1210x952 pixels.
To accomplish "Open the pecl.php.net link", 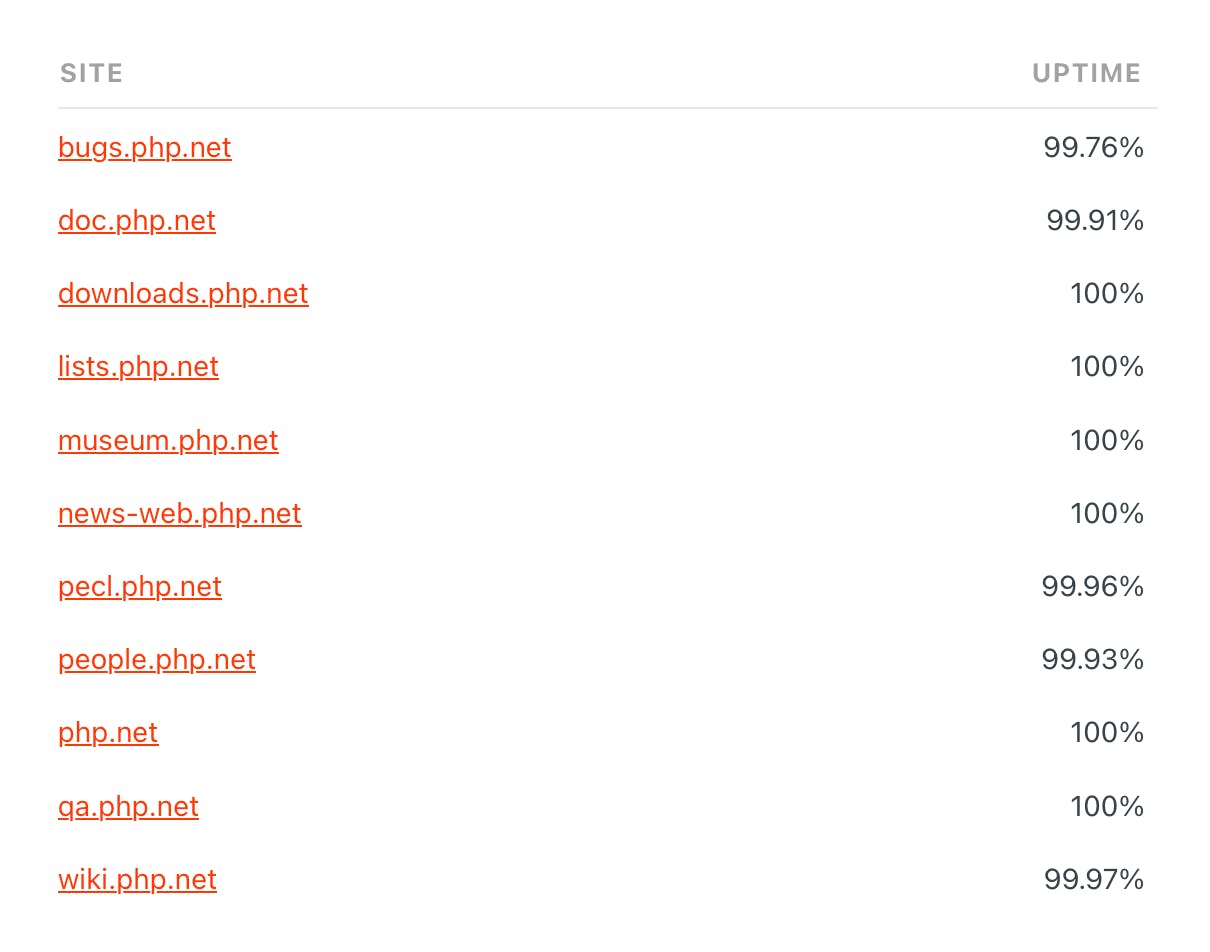I will 140,587.
